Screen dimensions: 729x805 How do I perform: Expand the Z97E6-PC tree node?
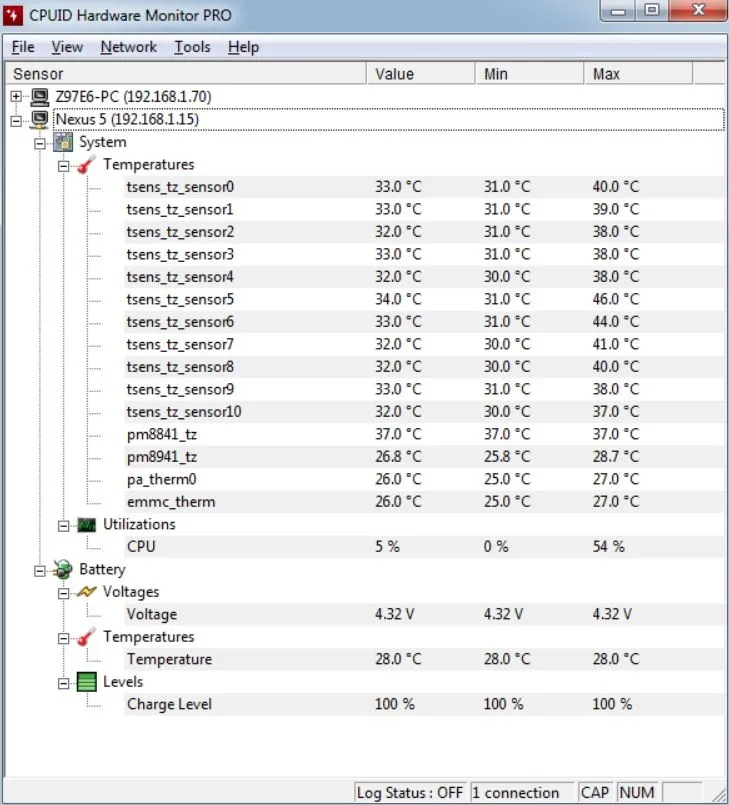click(x=16, y=96)
